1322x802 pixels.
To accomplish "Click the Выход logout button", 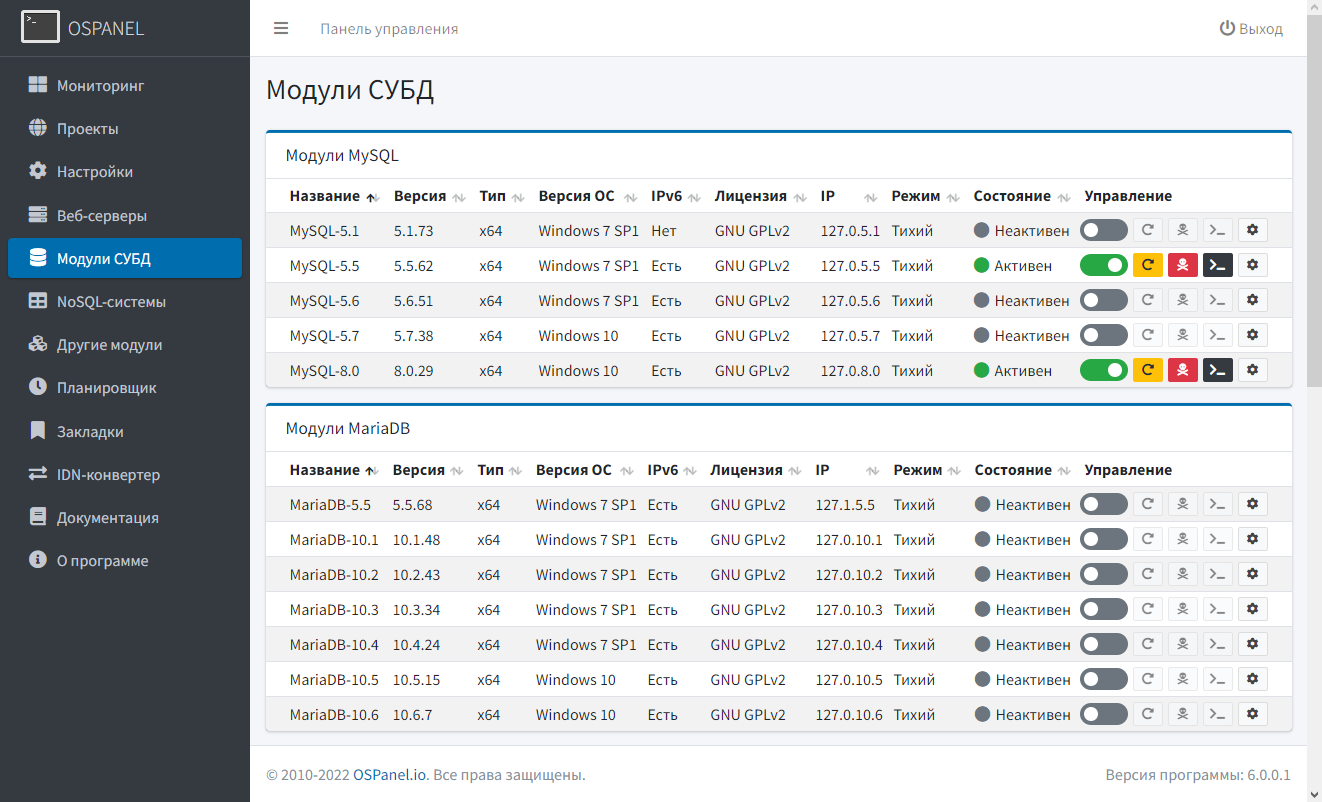I will tap(1251, 29).
